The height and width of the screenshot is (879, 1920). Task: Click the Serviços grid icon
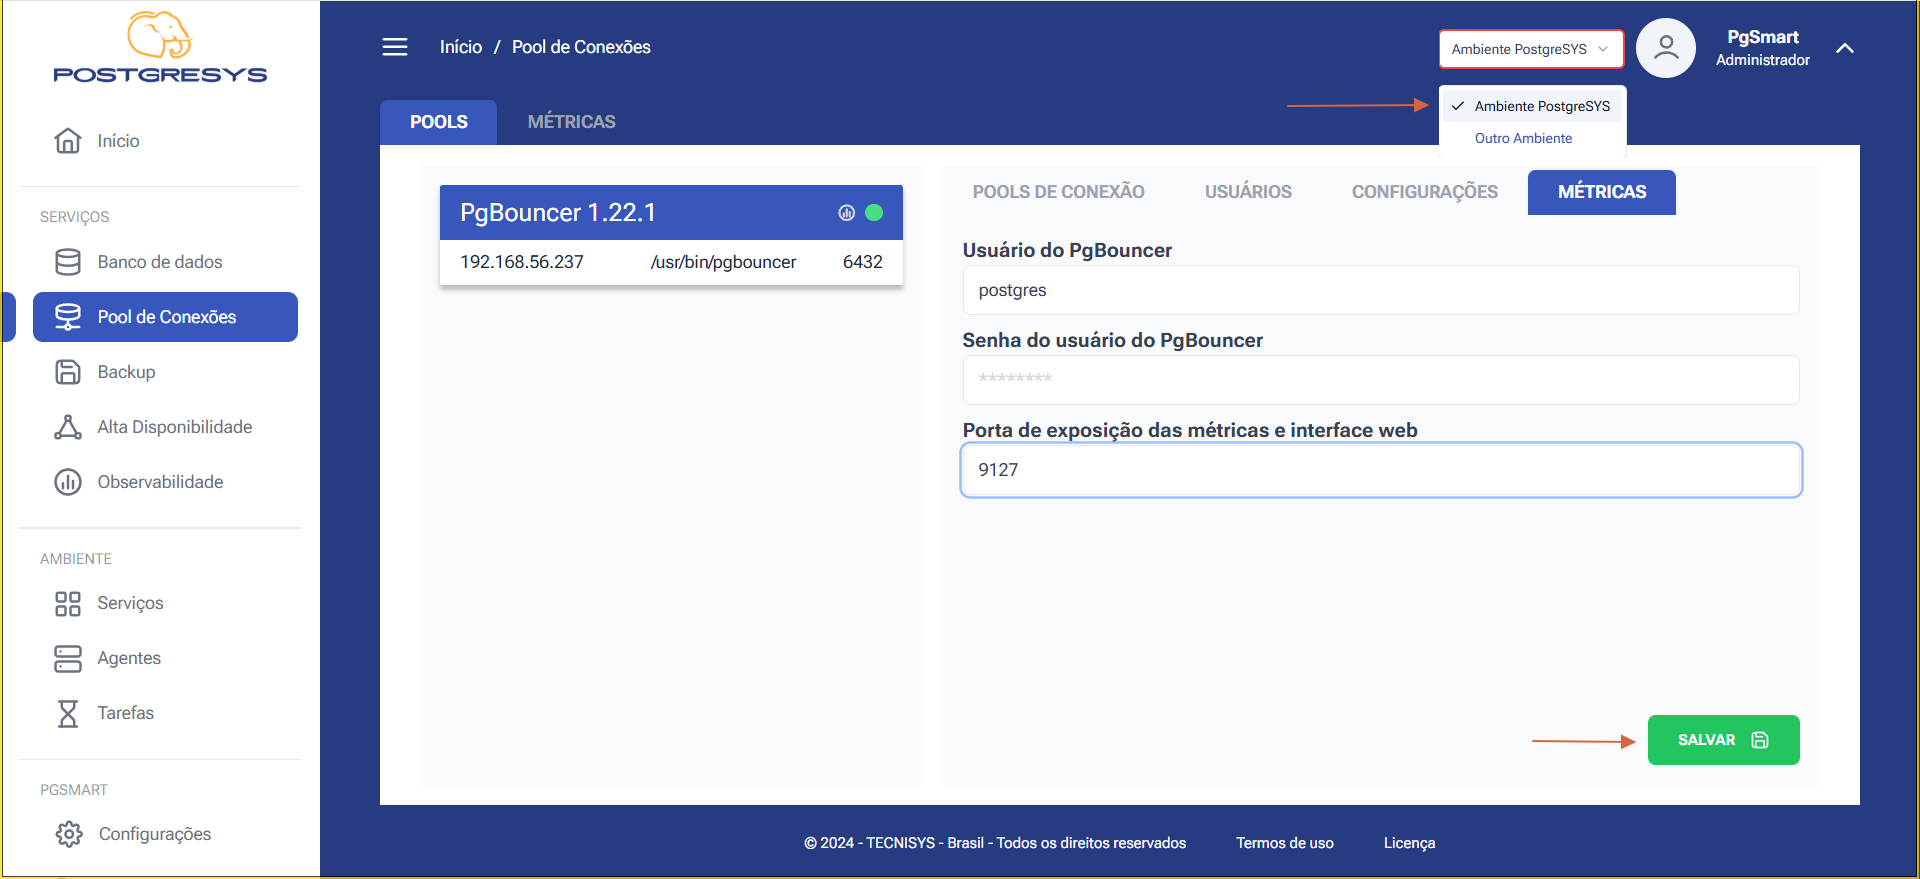coord(68,603)
